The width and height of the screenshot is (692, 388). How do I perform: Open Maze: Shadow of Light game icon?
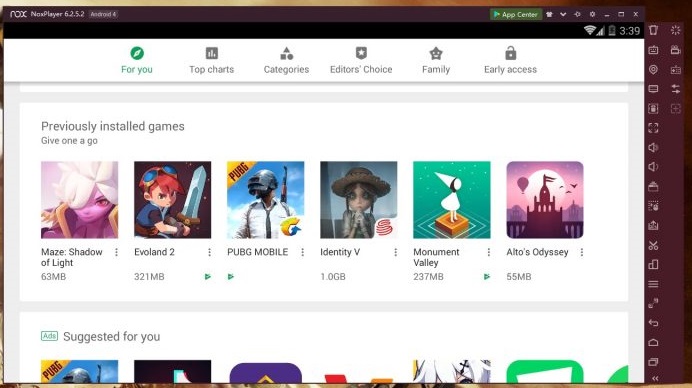pos(79,200)
